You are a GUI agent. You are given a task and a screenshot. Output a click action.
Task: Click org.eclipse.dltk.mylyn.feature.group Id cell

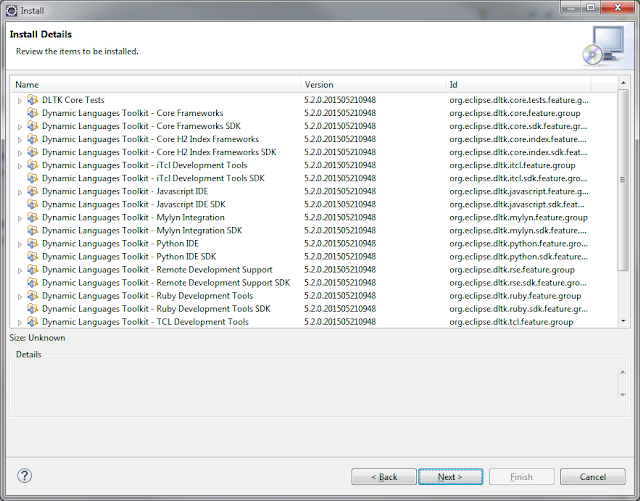[518, 218]
